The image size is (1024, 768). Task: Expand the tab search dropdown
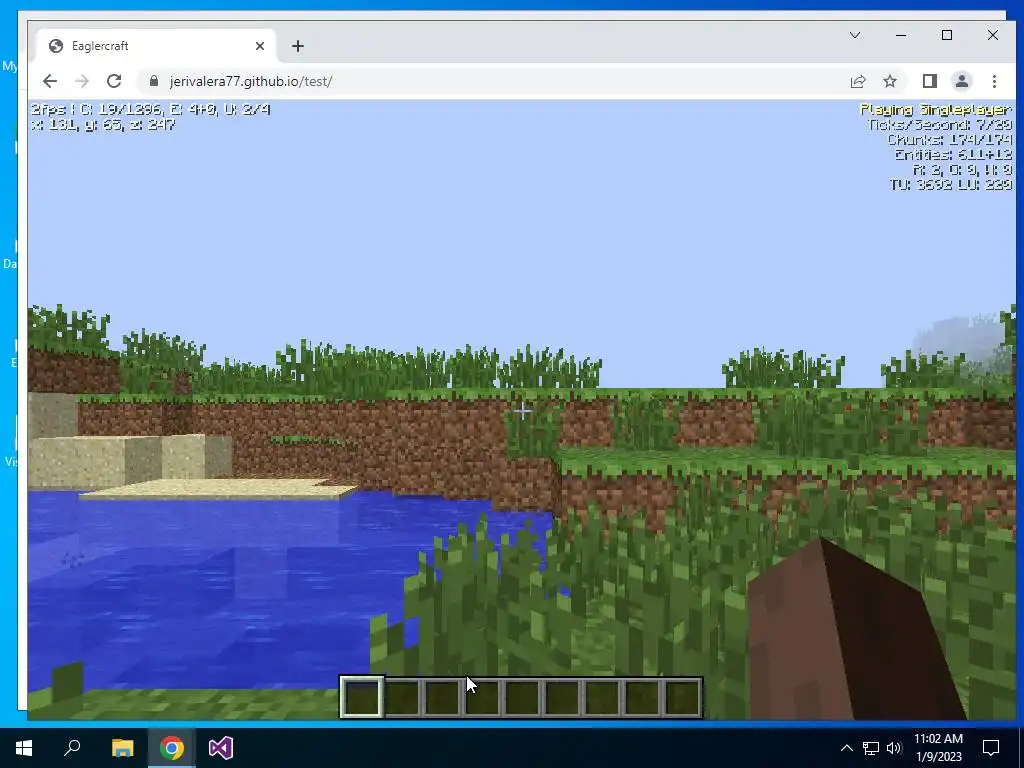tap(854, 35)
